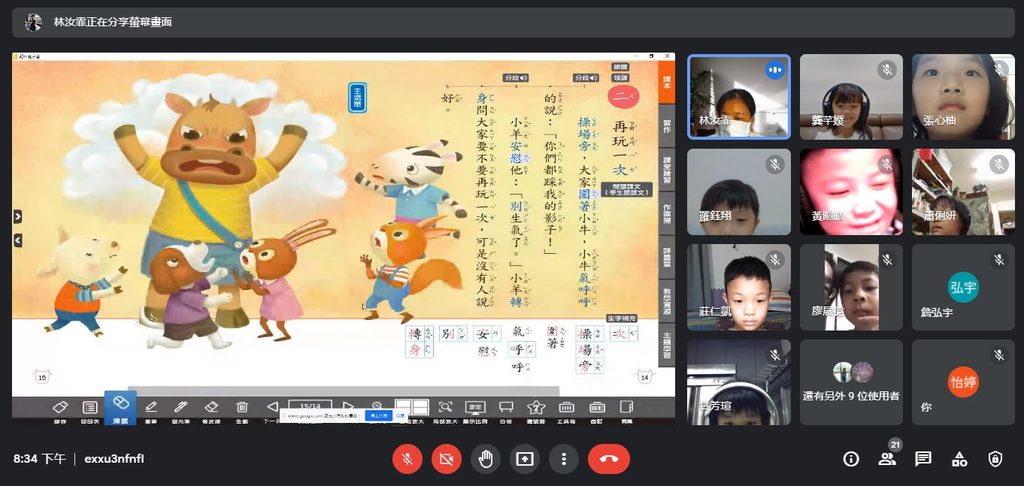Open the 轉身 vocabulary card

coord(419,342)
